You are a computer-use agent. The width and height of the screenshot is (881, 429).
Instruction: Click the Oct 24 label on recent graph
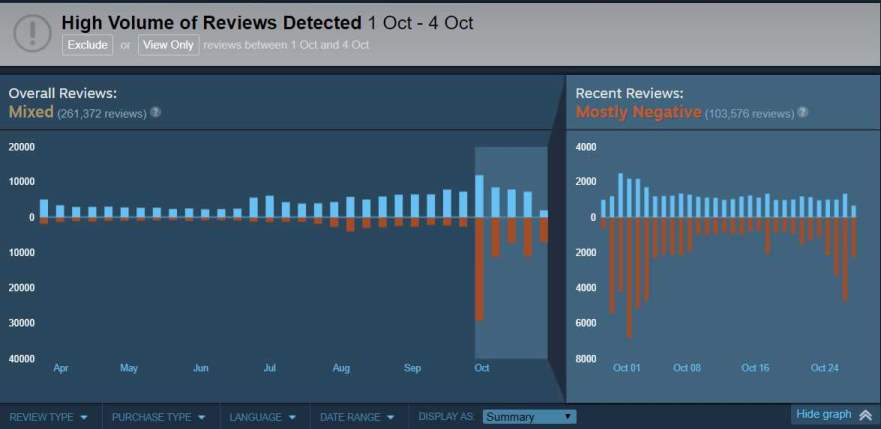click(825, 368)
